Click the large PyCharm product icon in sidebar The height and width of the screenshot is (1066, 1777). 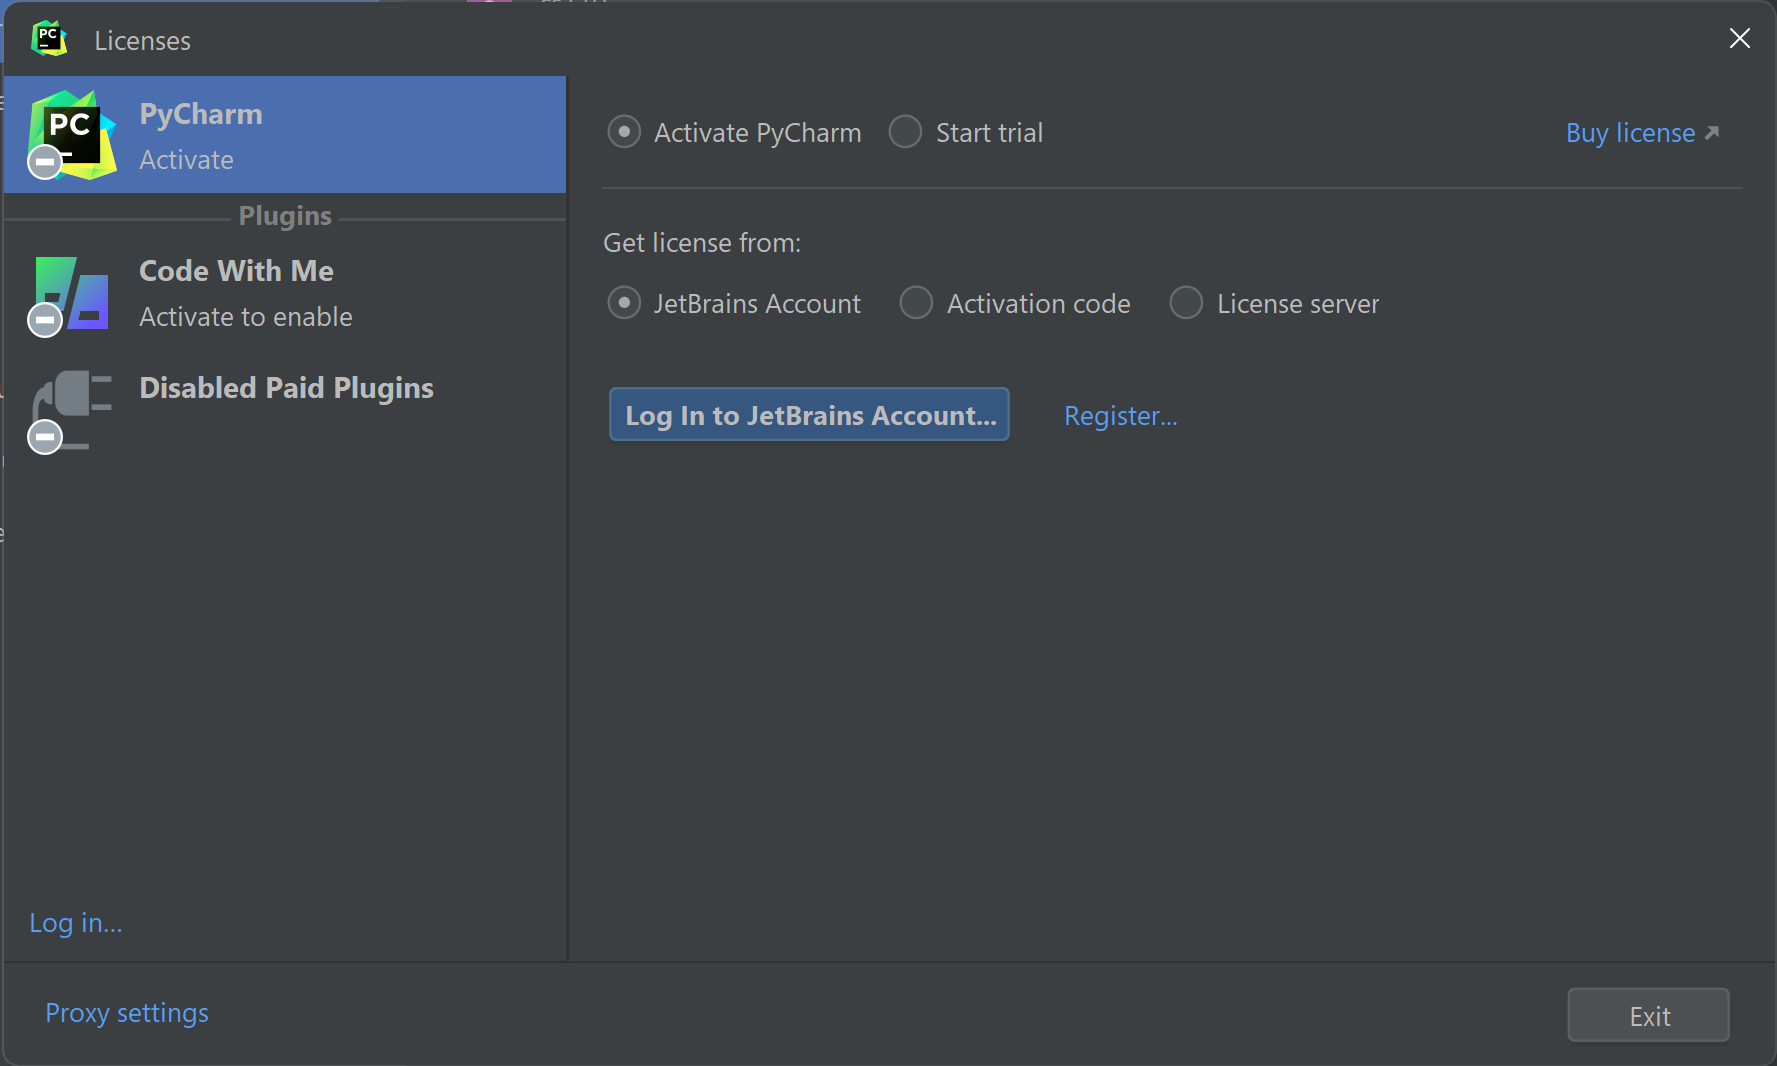pos(72,134)
